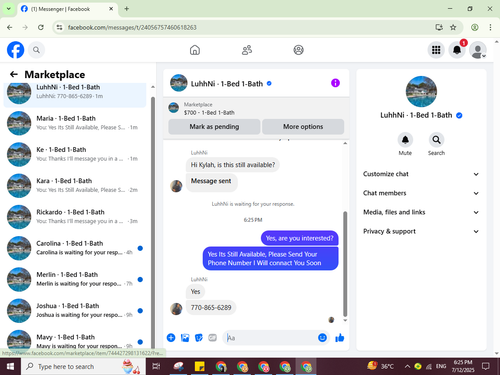Click the Mark as pending button

(x=214, y=127)
